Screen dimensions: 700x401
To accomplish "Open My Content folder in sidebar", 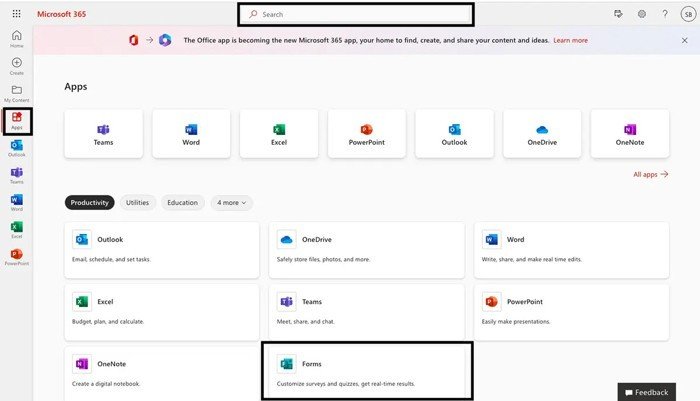I will [x=16, y=93].
